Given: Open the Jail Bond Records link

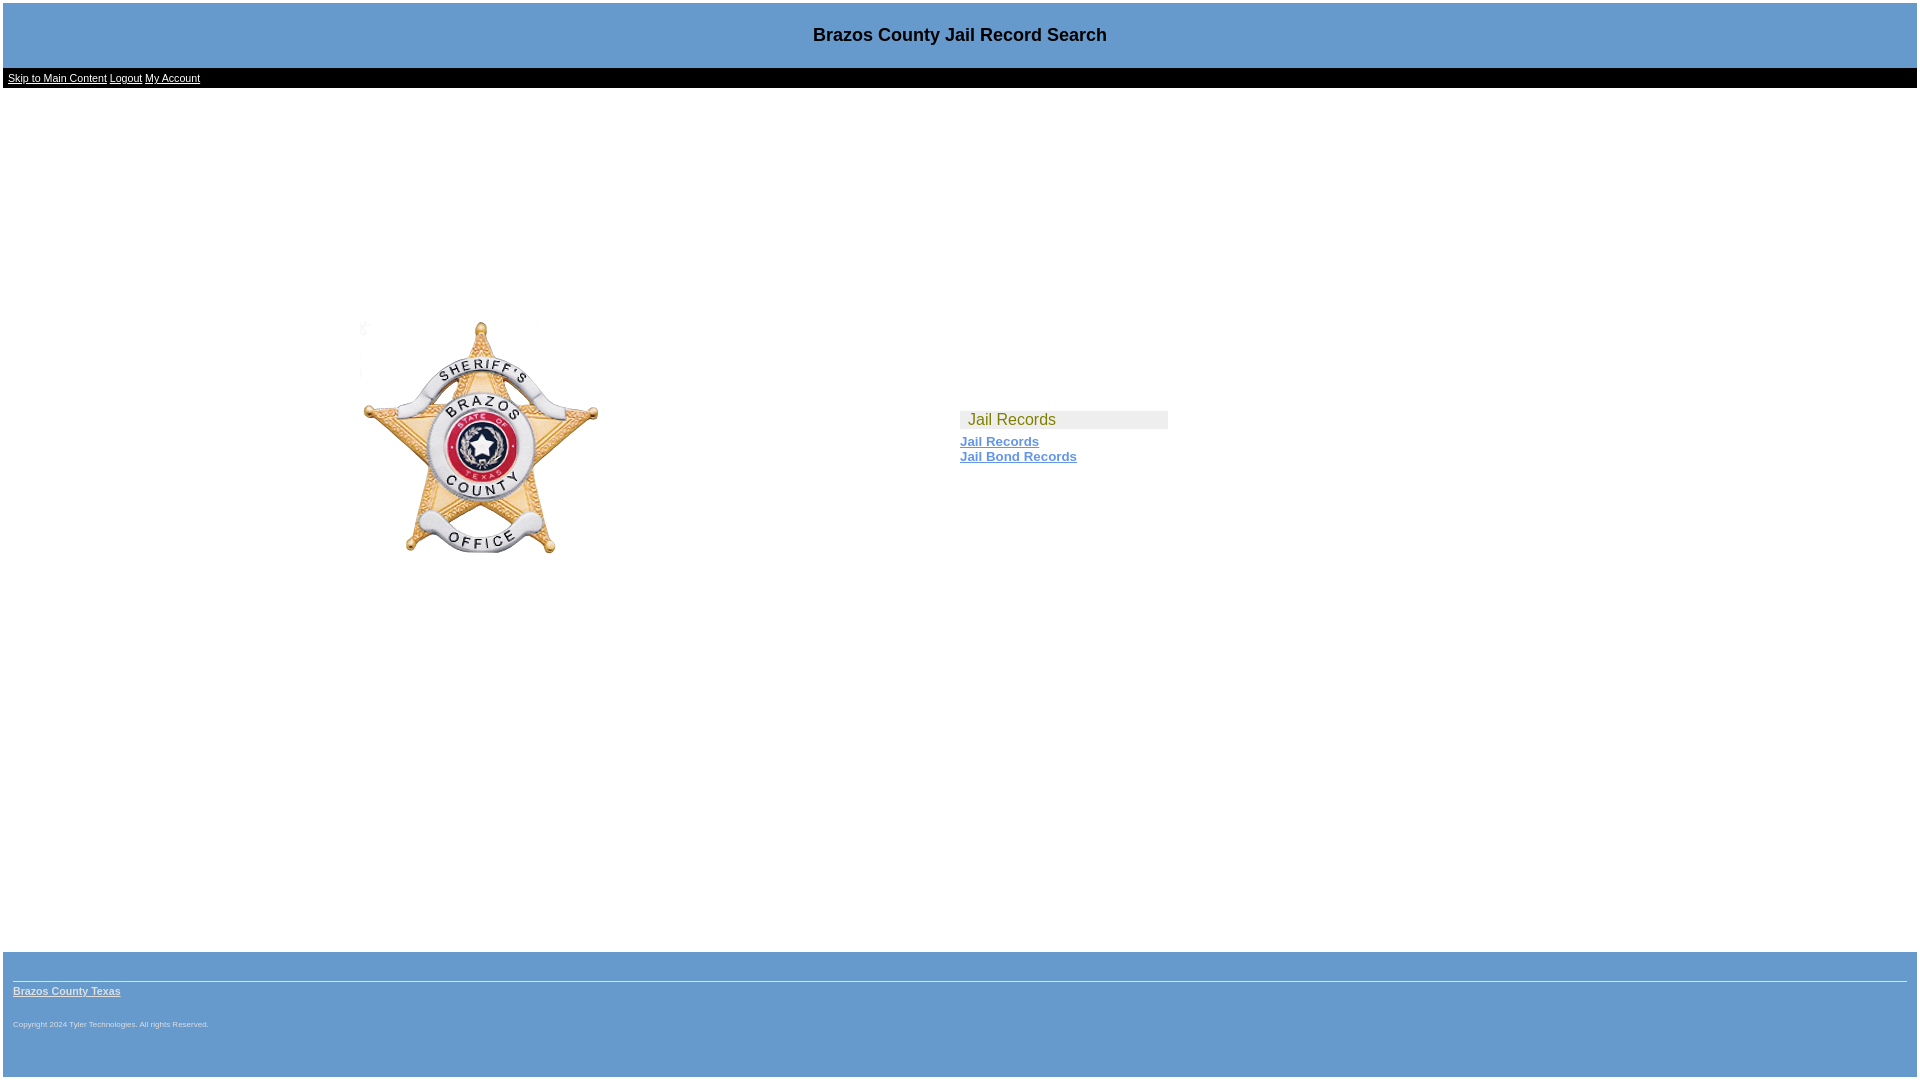Looking at the screenshot, I should [x=1018, y=456].
